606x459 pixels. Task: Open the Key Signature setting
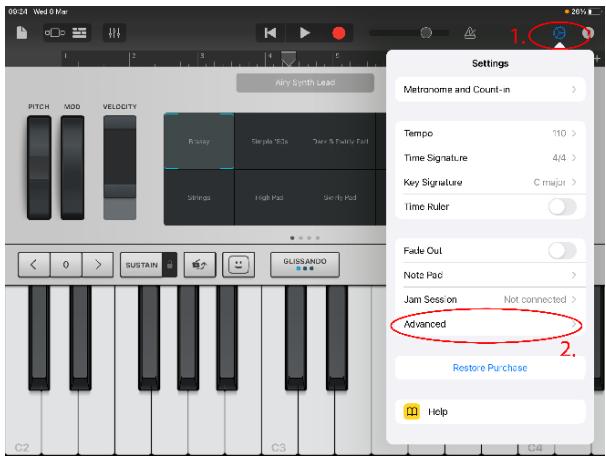click(x=490, y=182)
